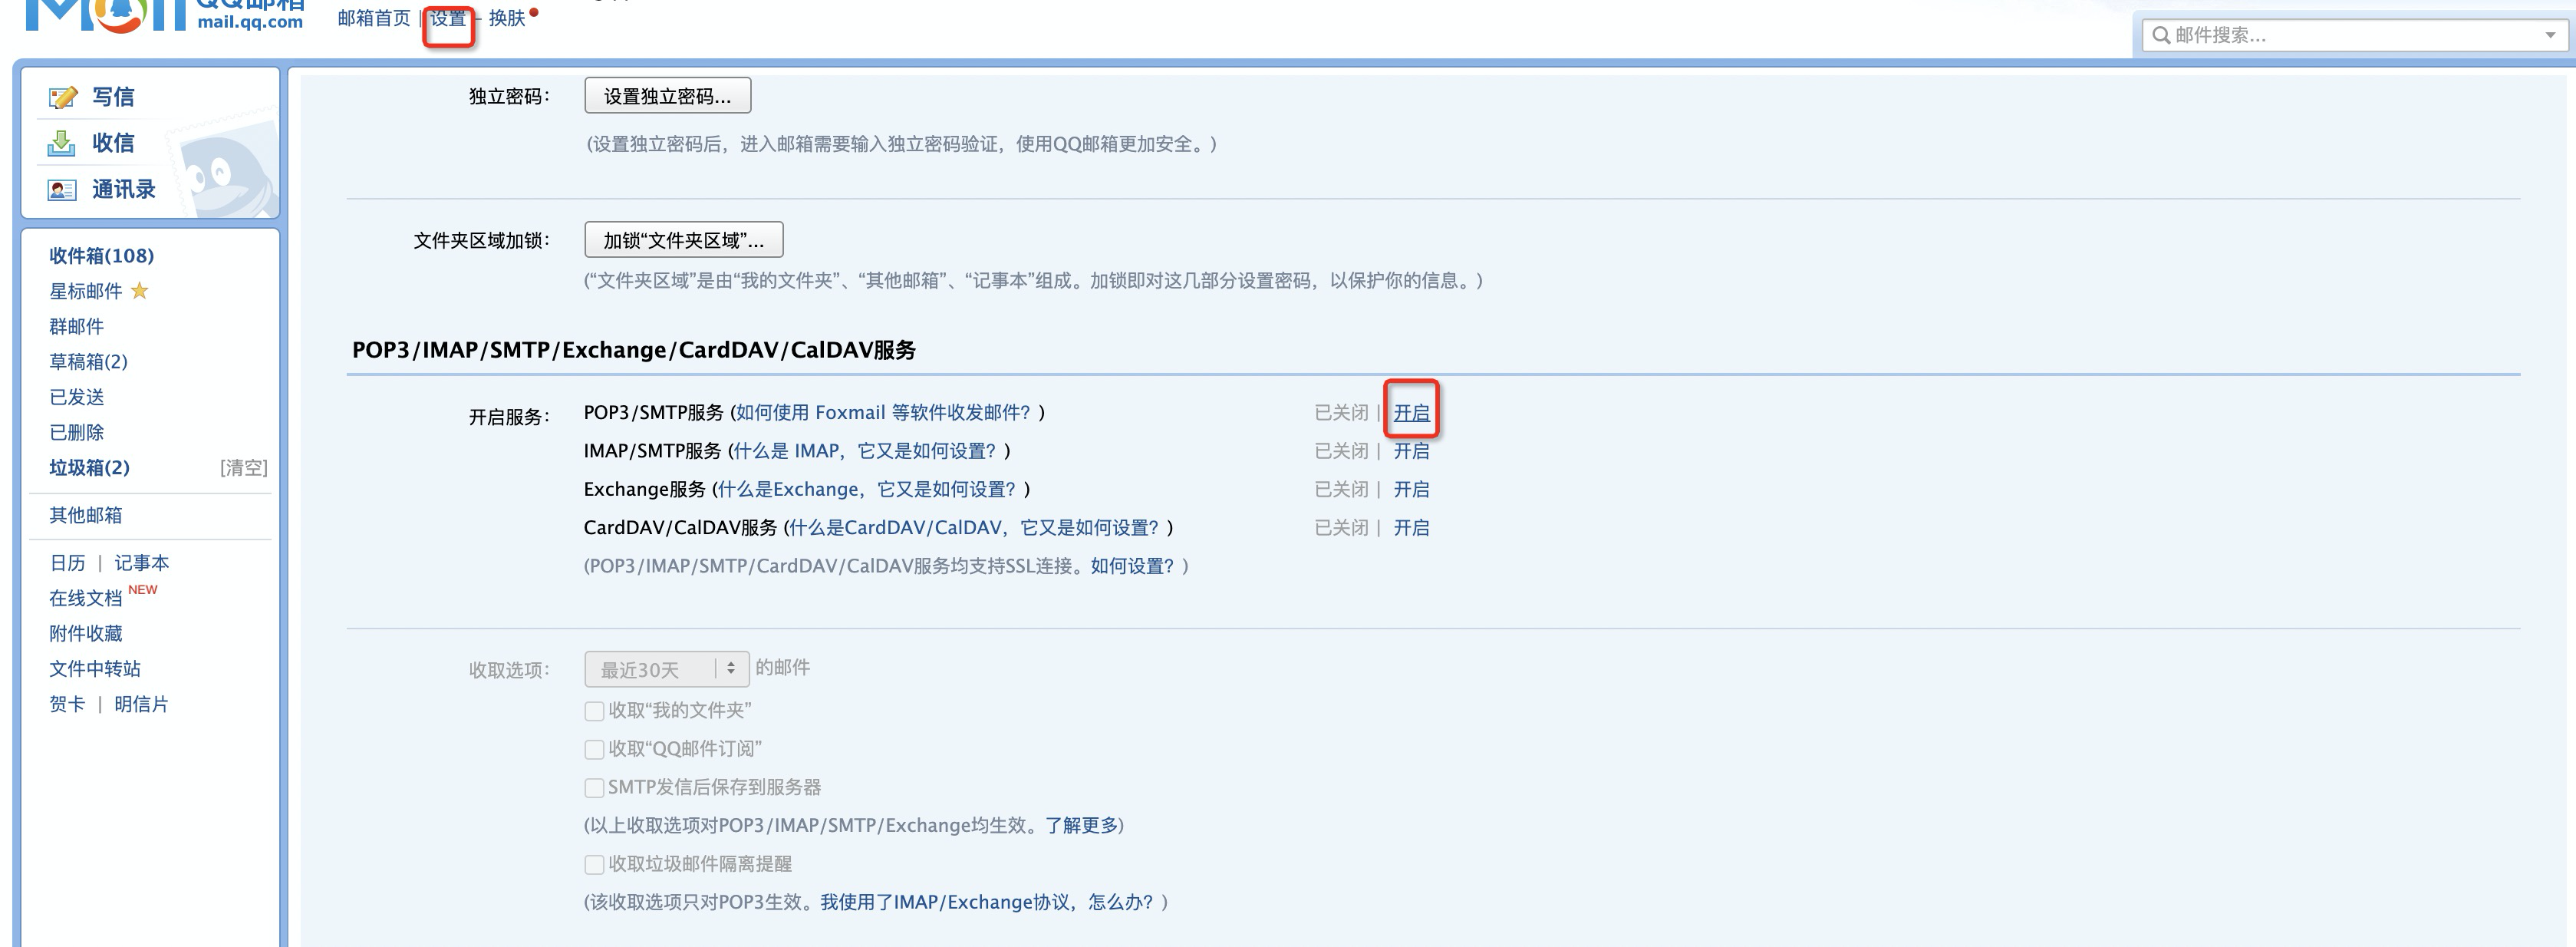Click the 加锁"文件夹区域"... button

pos(684,240)
